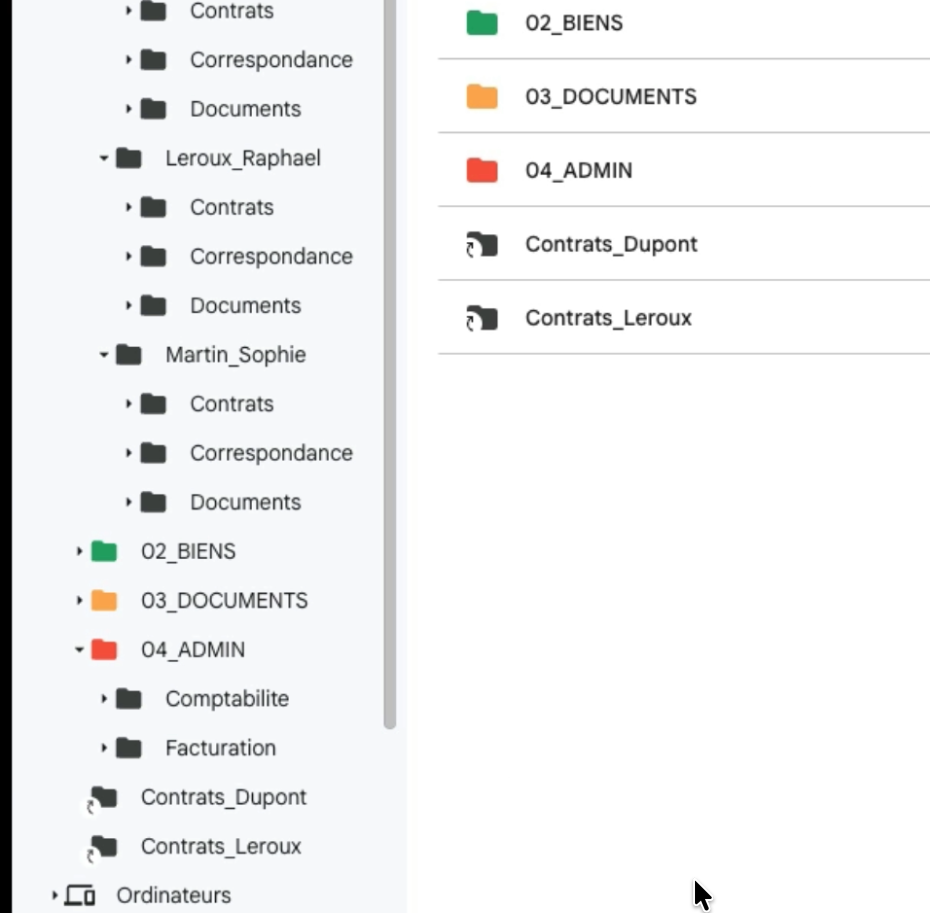Open Contrats under Martin_Sophie in sidebar
Viewport: 930px width, 913px height.
click(x=231, y=404)
